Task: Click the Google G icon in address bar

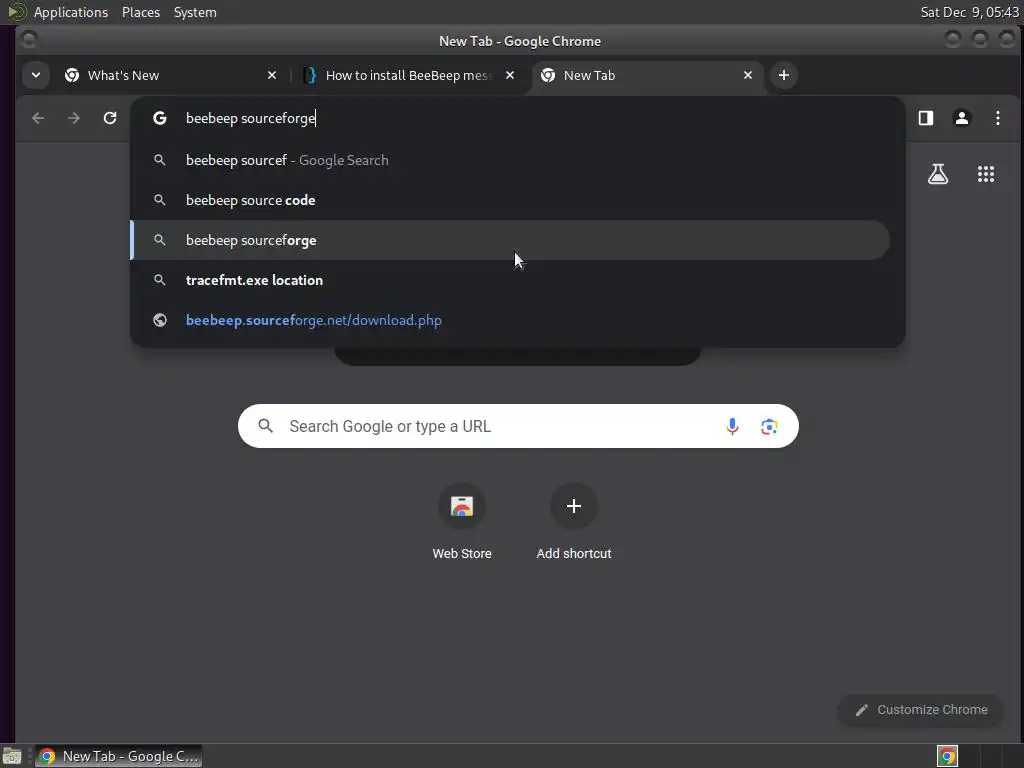Action: pos(159,118)
